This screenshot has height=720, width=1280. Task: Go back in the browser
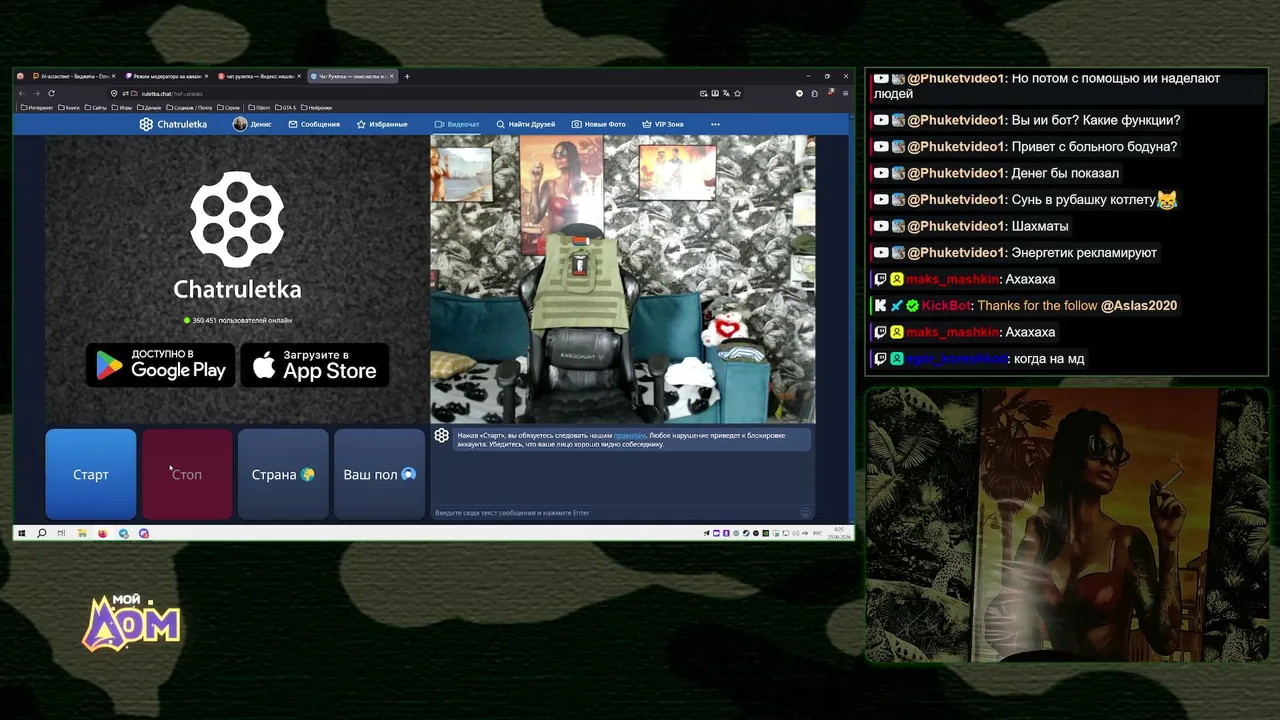pos(23,93)
